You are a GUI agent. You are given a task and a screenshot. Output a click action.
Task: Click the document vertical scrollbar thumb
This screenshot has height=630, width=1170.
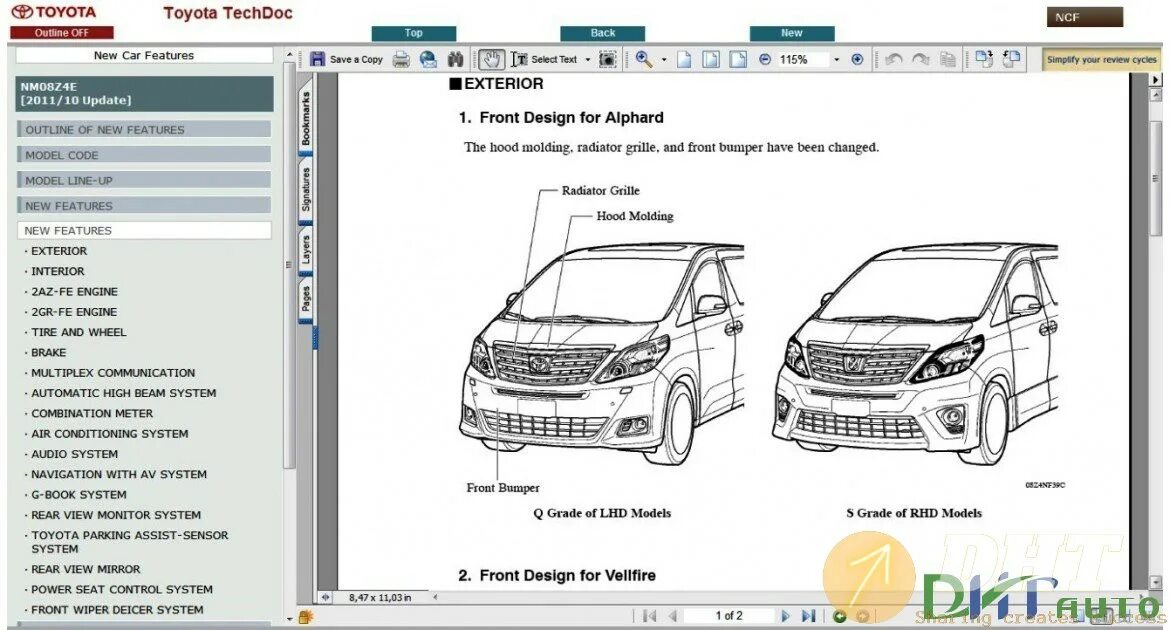(x=1156, y=178)
